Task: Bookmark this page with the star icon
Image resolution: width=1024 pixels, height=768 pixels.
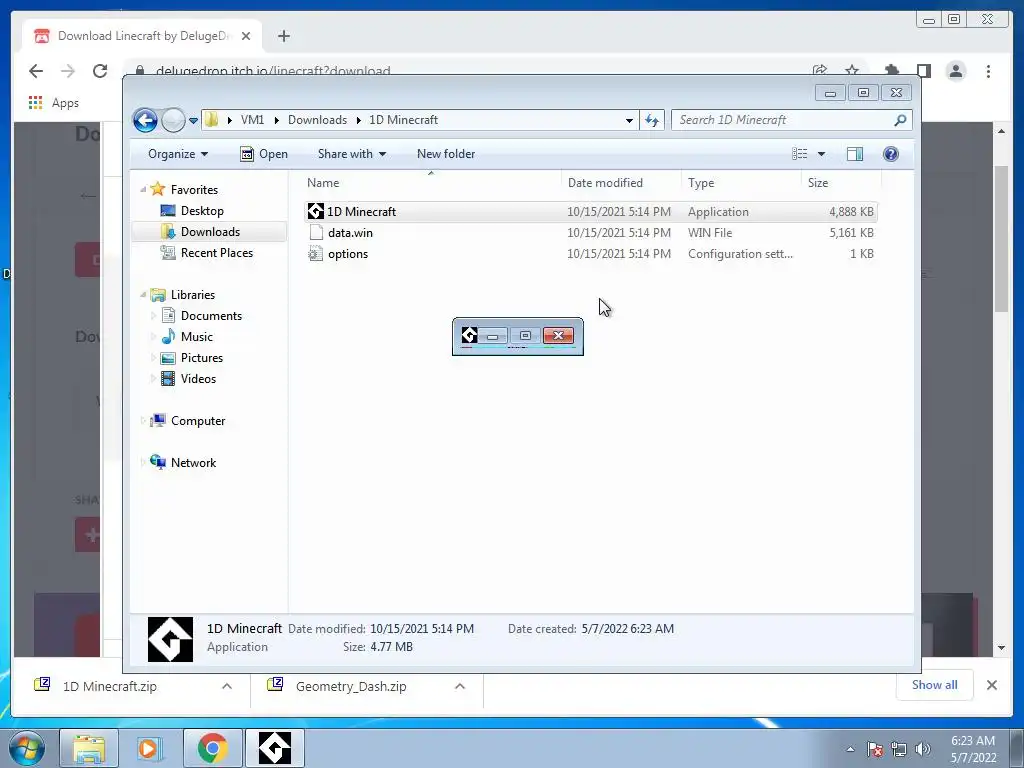Action: point(852,71)
